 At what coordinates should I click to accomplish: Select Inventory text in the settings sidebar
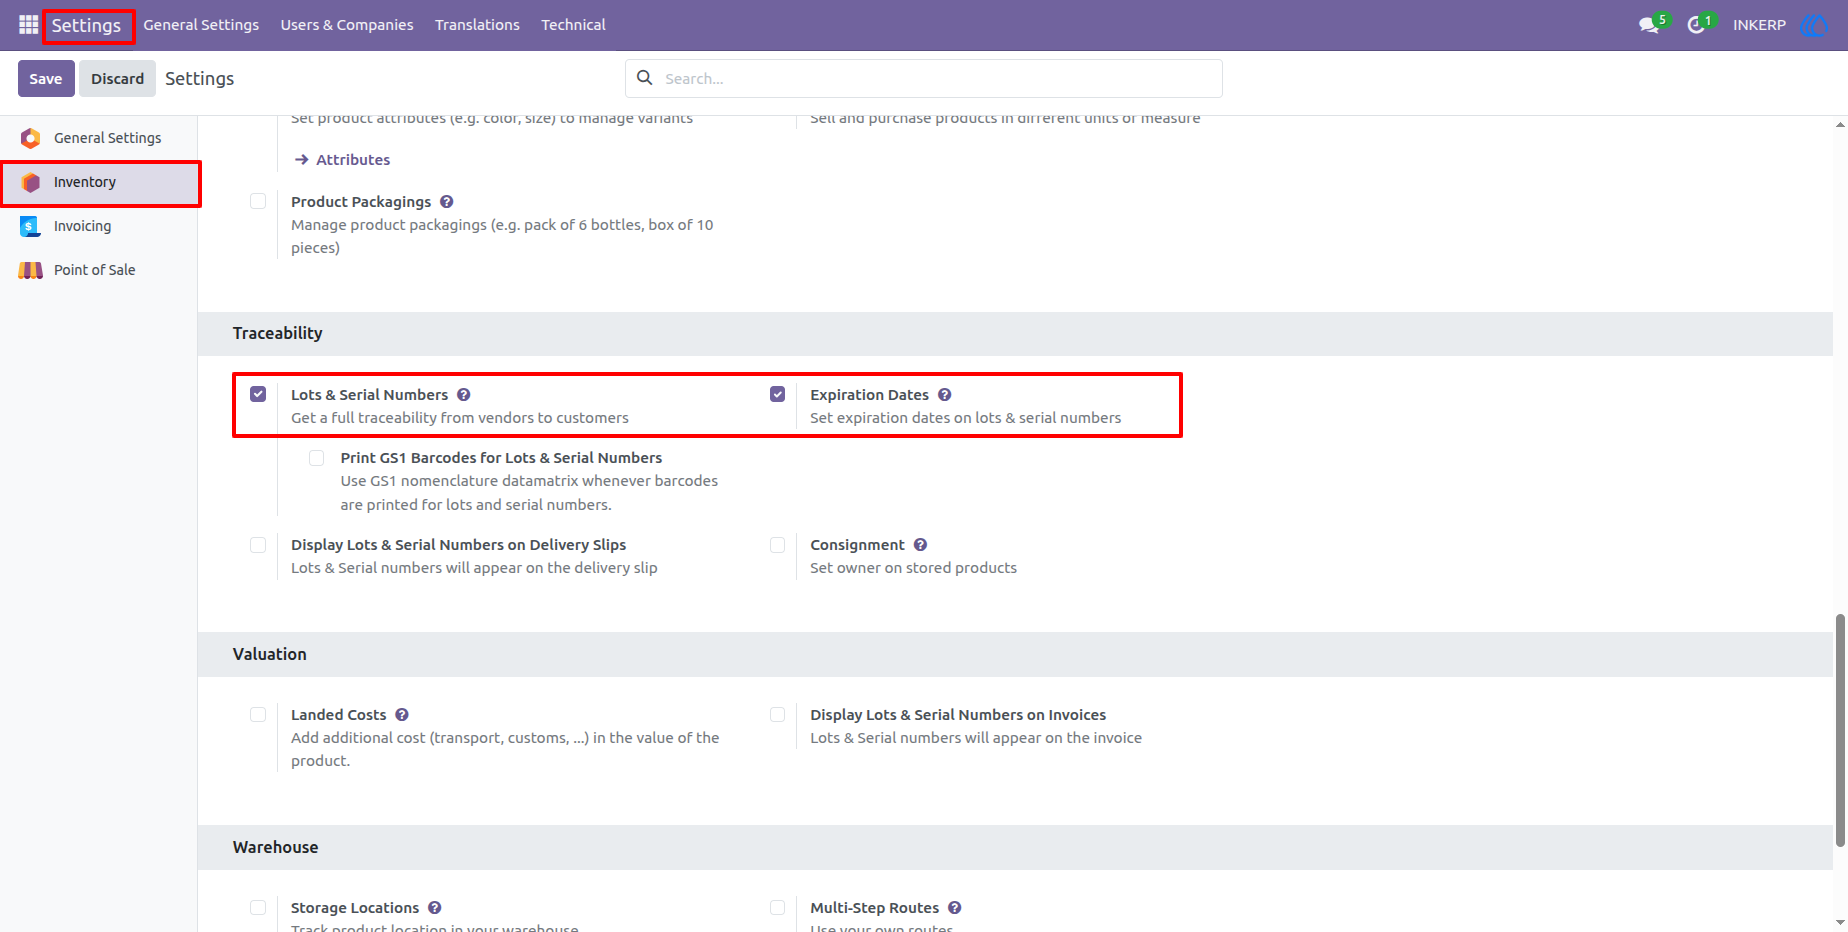click(x=85, y=182)
